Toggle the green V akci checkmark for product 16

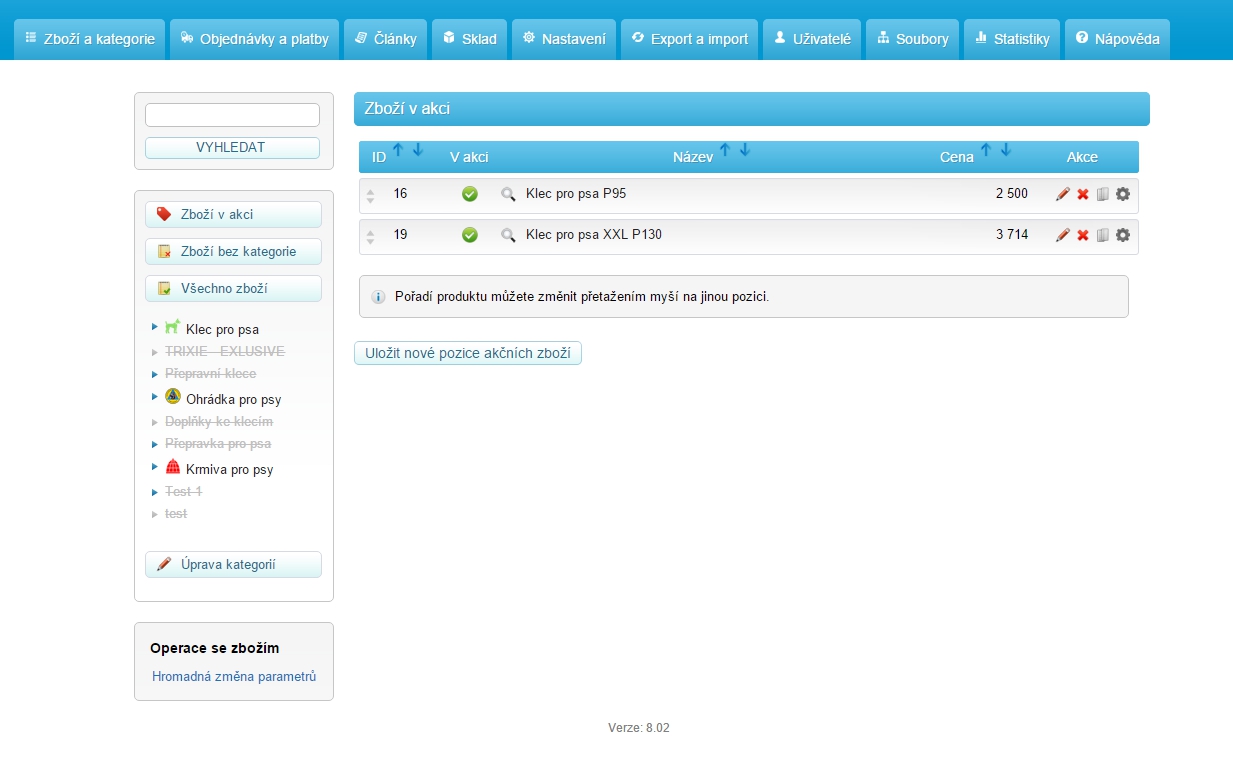(x=470, y=194)
